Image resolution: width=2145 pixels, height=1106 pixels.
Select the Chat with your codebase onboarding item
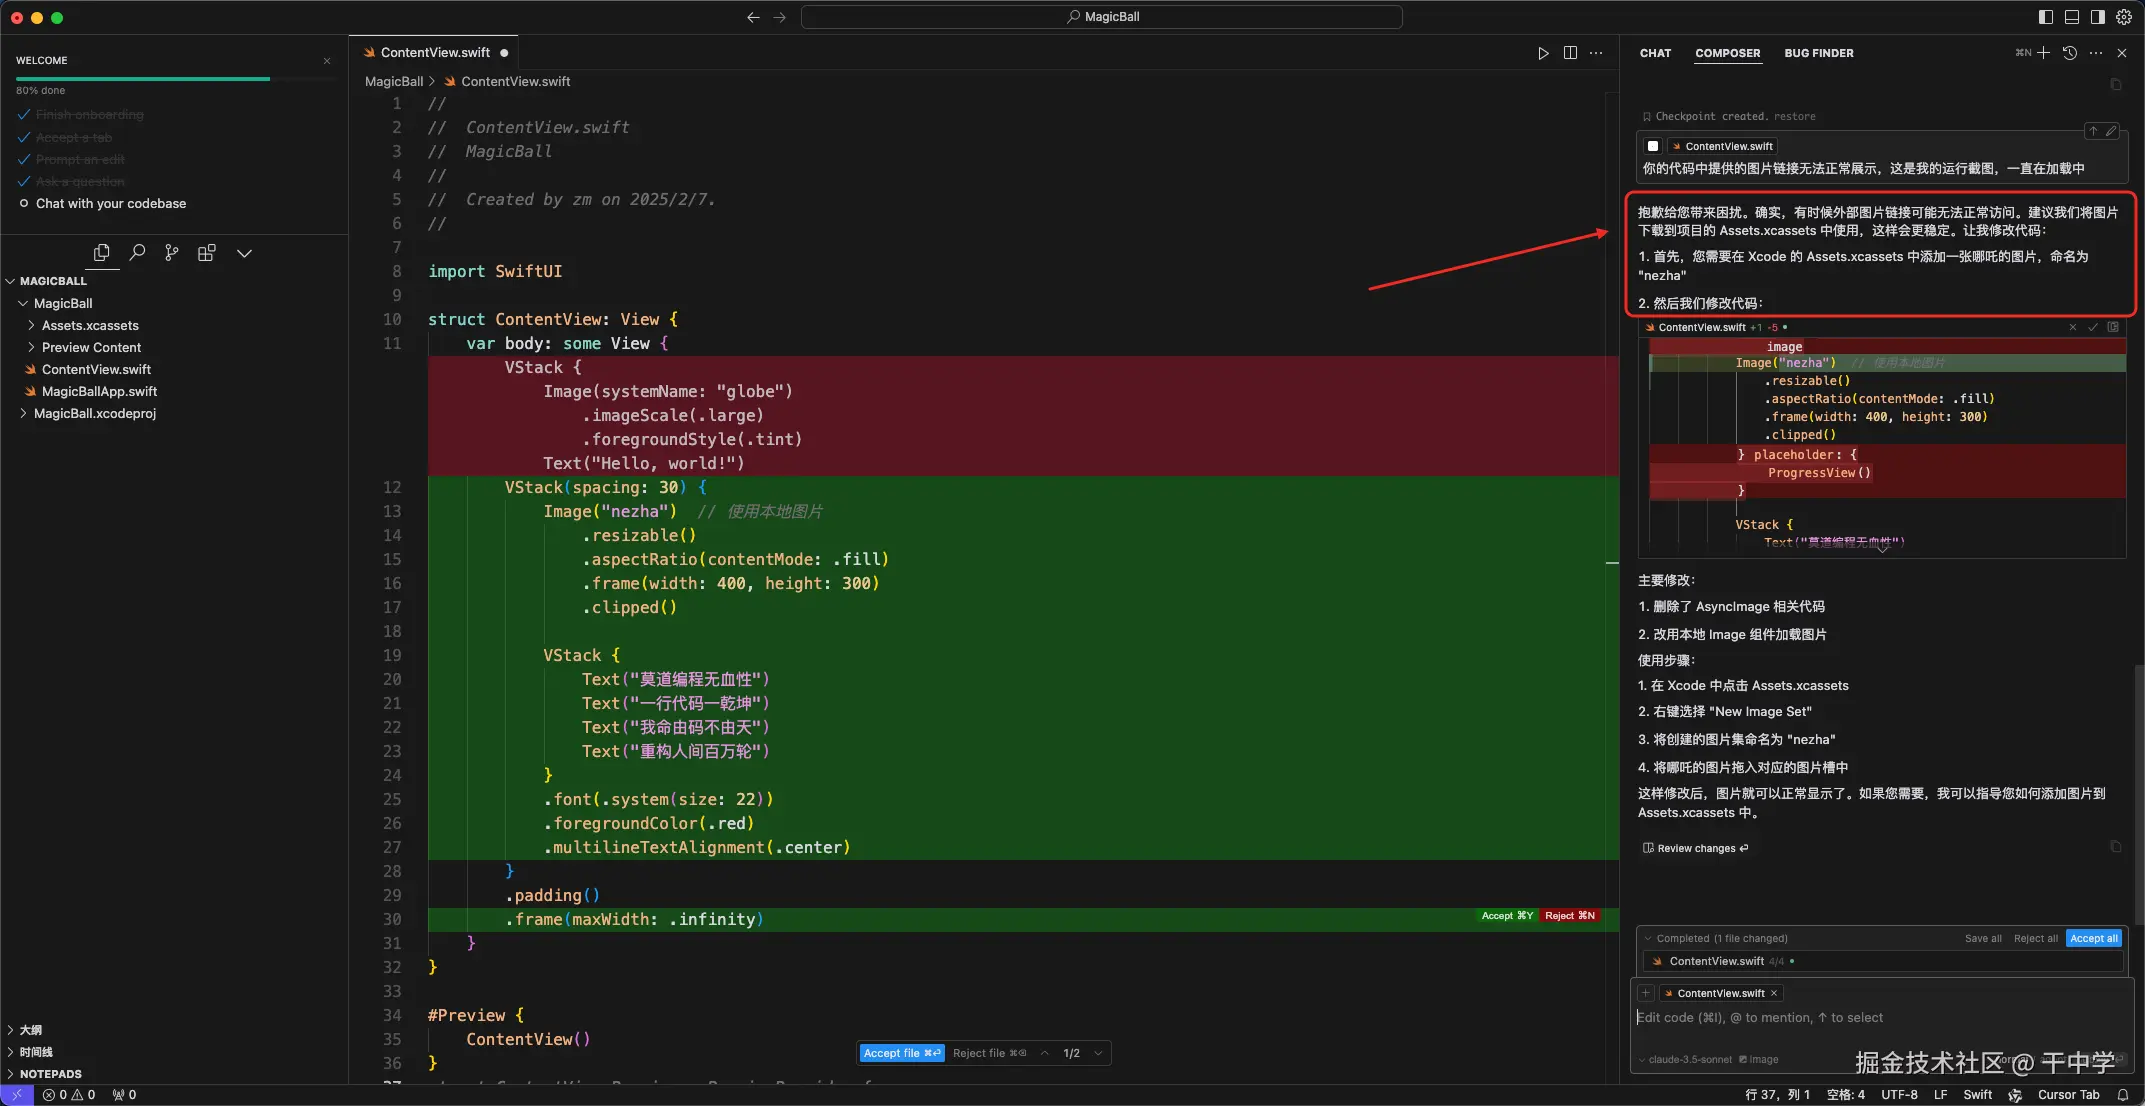click(x=111, y=204)
